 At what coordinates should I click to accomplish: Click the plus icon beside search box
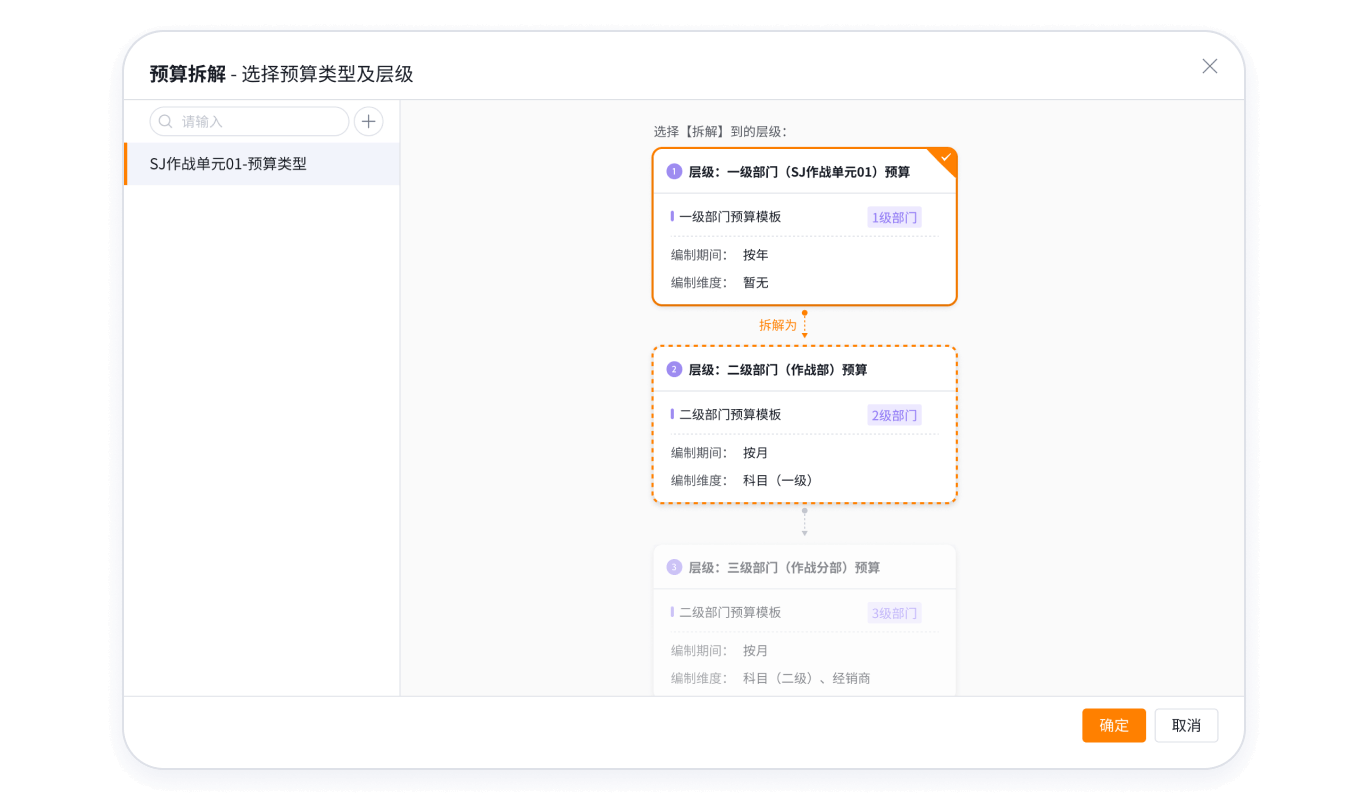[369, 121]
